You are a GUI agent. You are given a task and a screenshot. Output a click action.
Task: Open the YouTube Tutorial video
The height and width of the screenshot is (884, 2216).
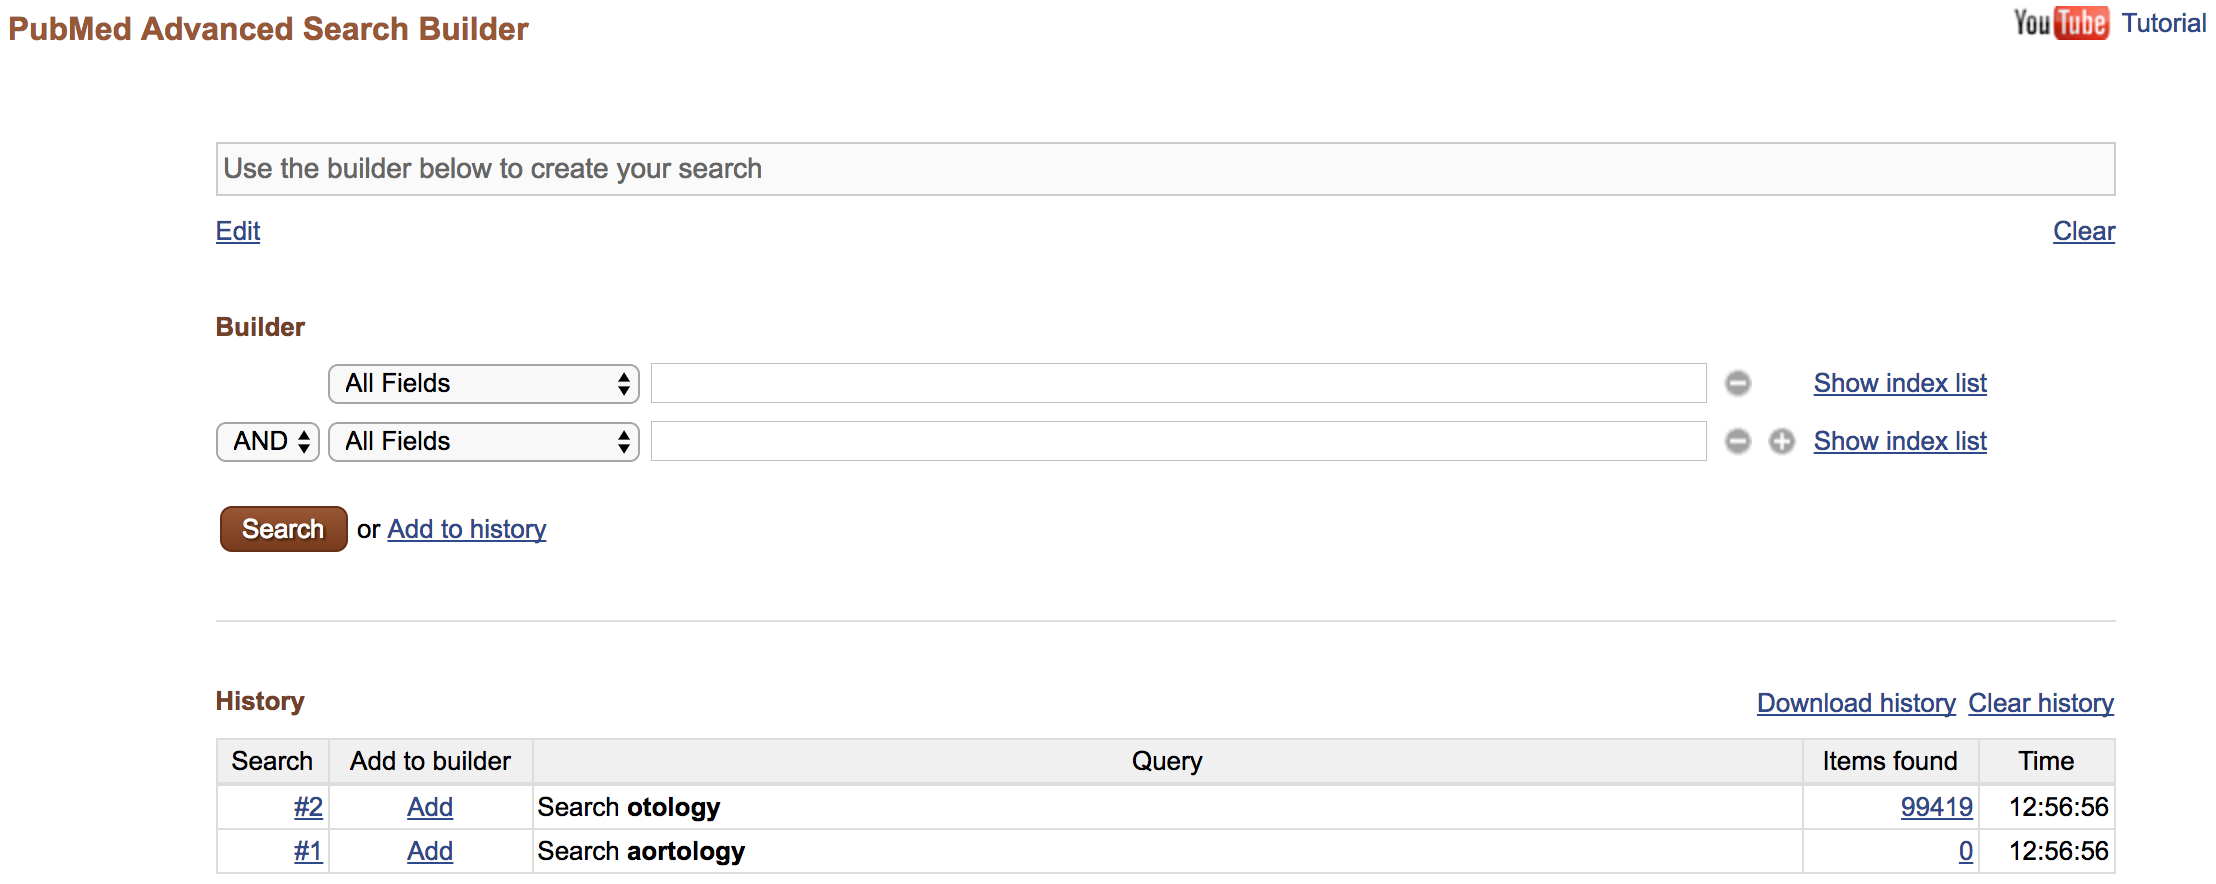pos(2163,22)
